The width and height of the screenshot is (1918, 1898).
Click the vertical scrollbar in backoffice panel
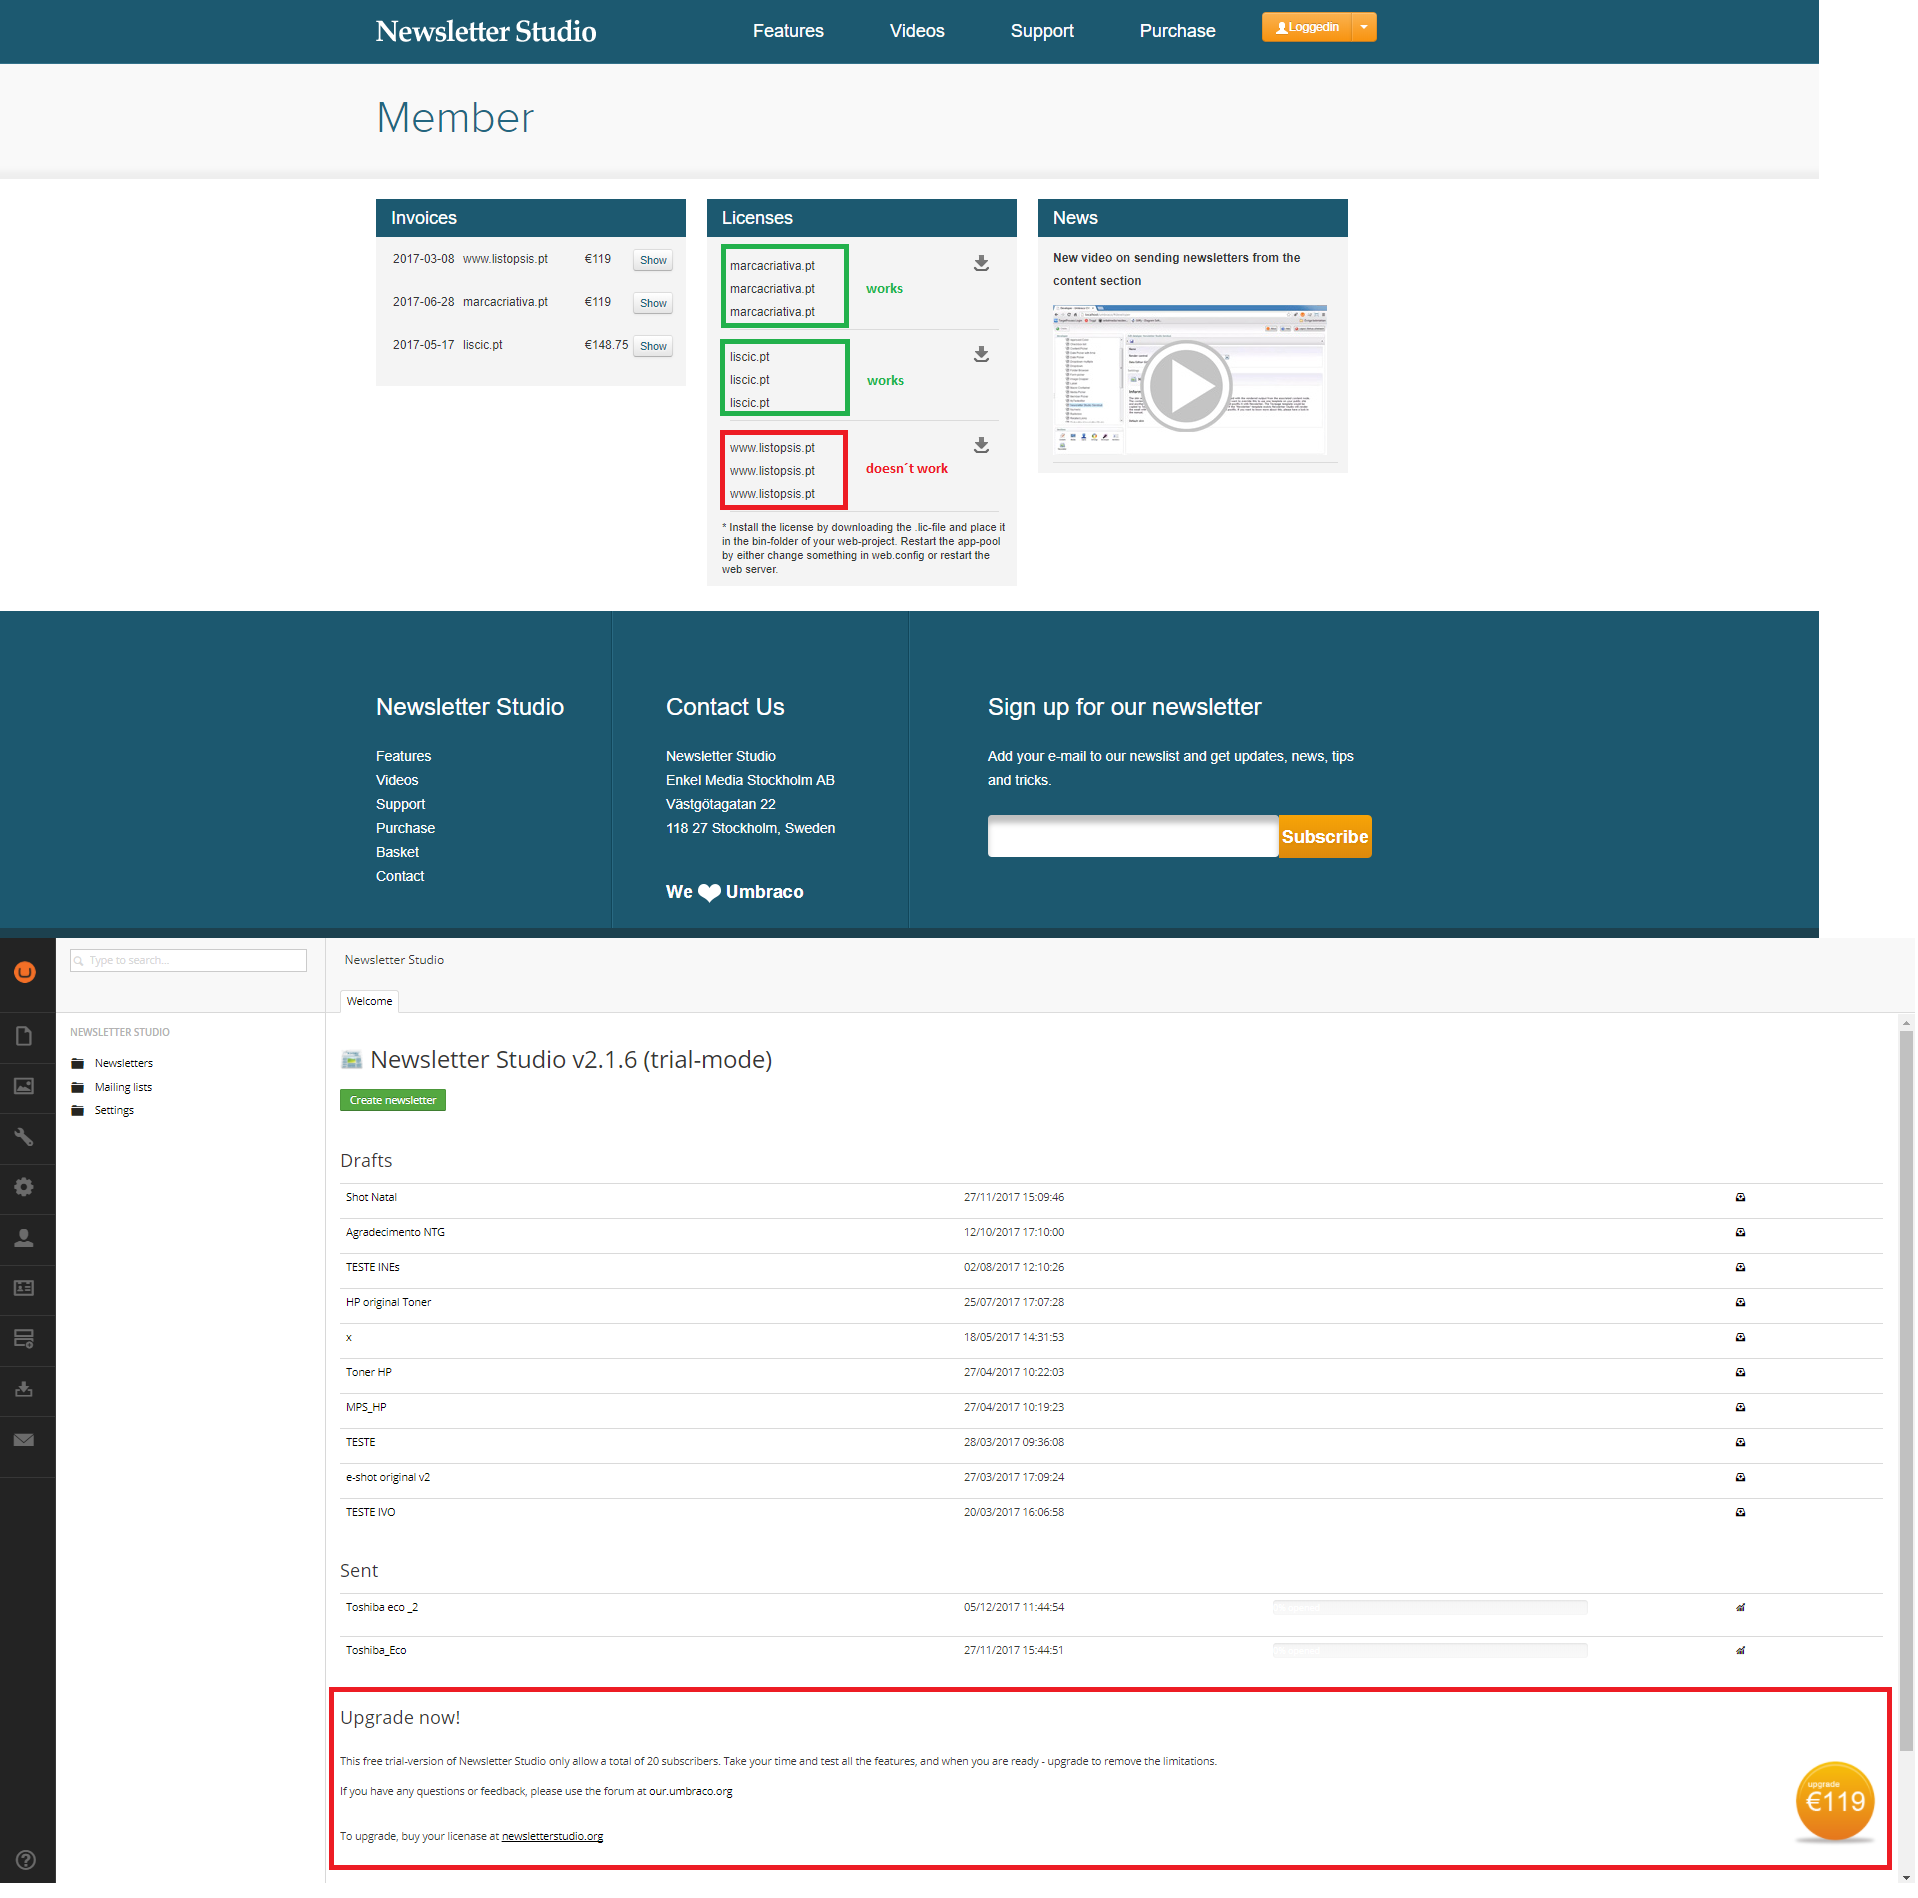pos(1906,1391)
